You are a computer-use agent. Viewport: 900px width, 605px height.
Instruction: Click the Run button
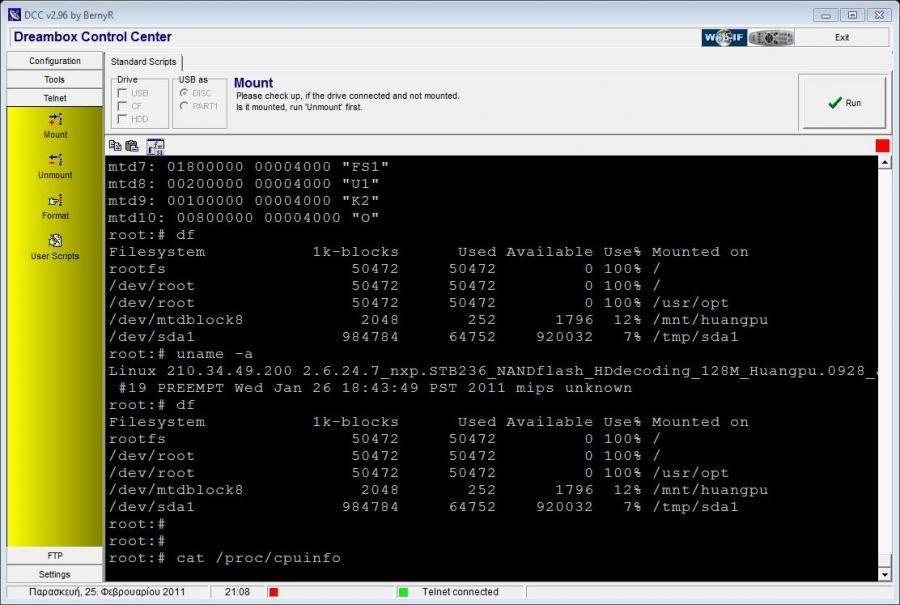tap(844, 103)
